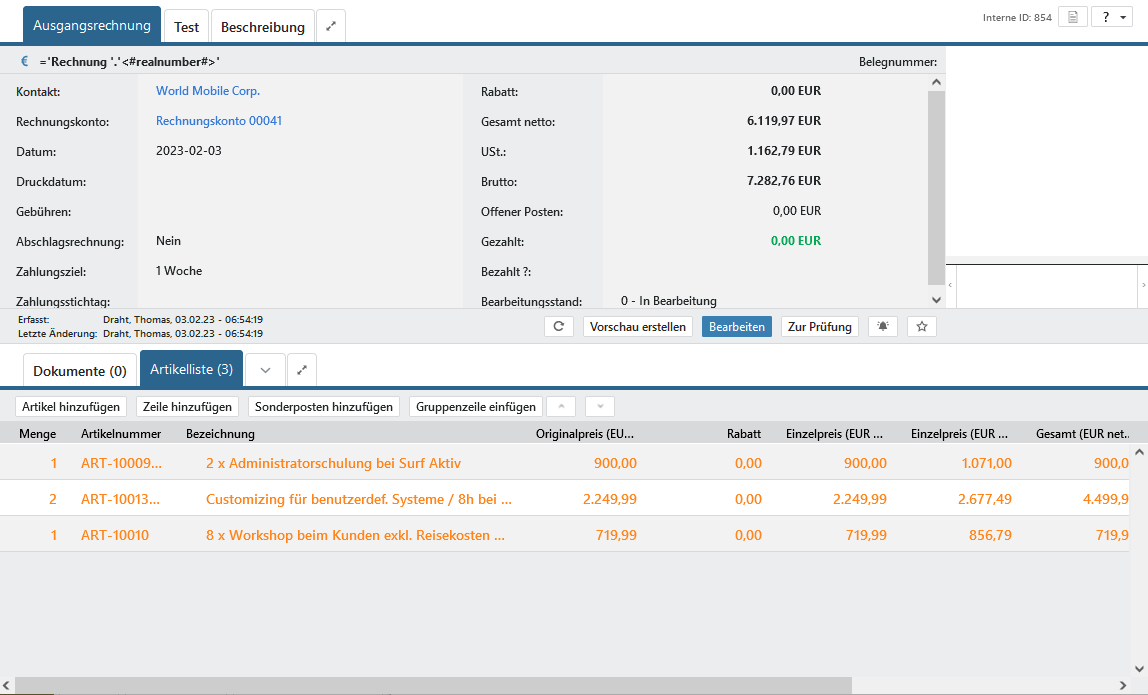Open the Dokumente (0) tab

tap(80, 371)
